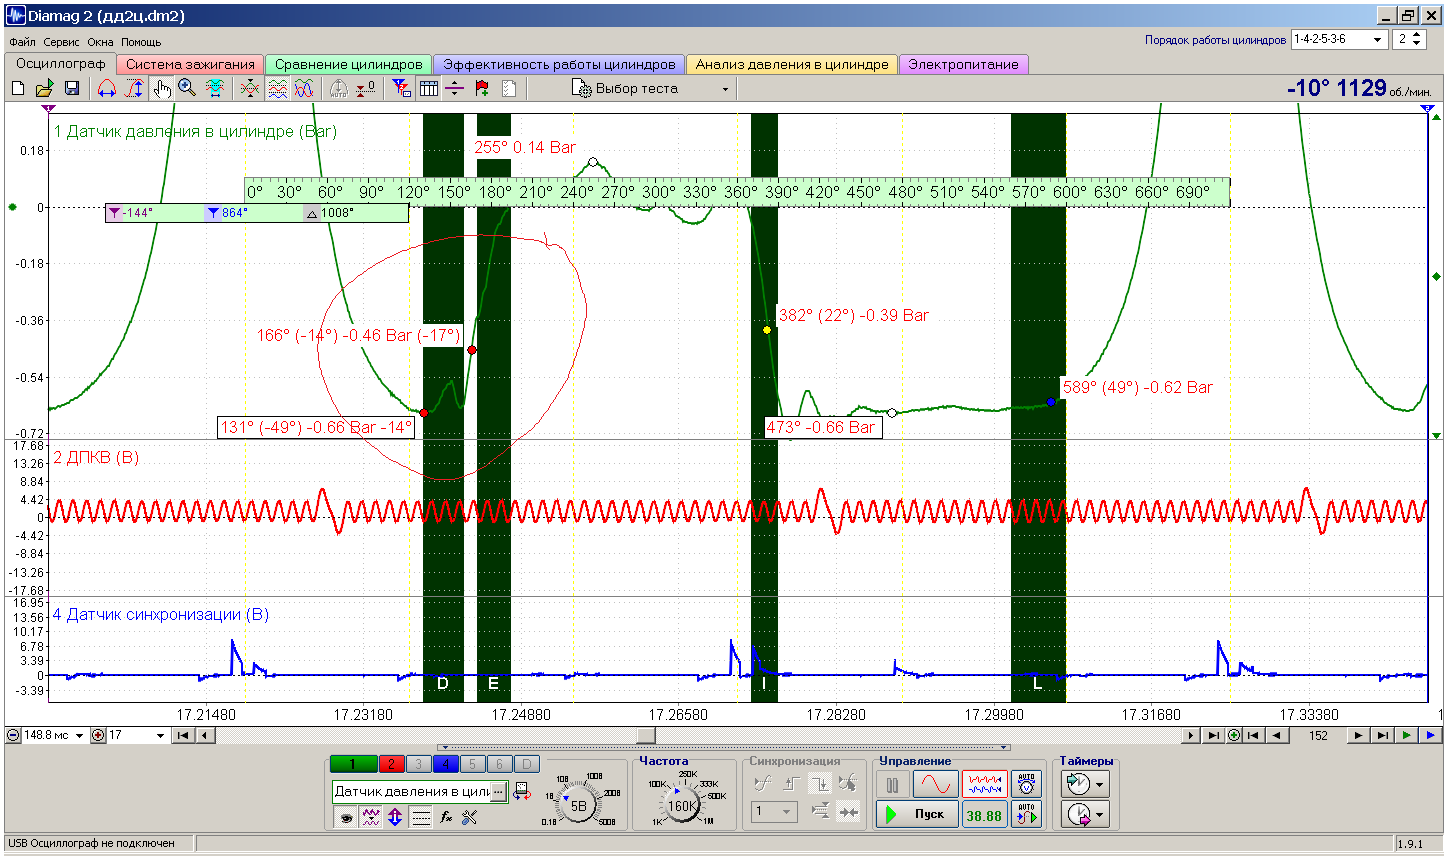This screenshot has height=856, width=1448.
Task: Select the horizontal measurement tool
Action: coord(106,89)
